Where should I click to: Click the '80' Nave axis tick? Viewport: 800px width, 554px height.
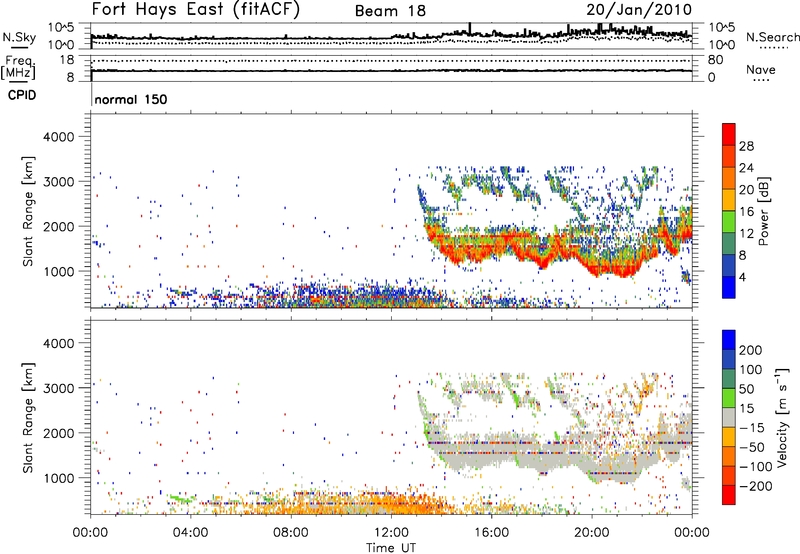[x=715, y=60]
